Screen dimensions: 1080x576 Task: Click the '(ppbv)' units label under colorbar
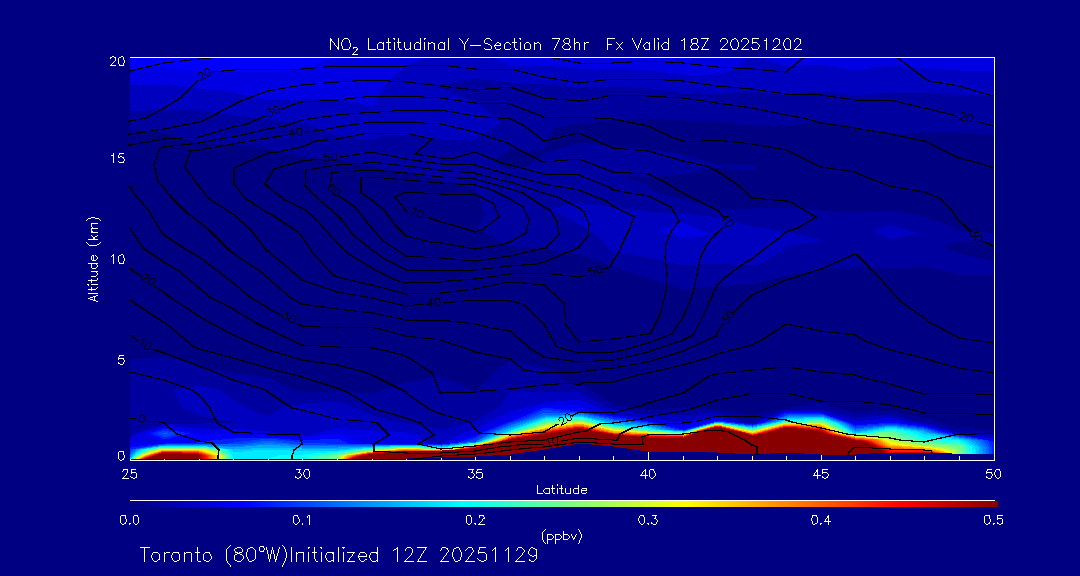pyautogui.click(x=561, y=536)
